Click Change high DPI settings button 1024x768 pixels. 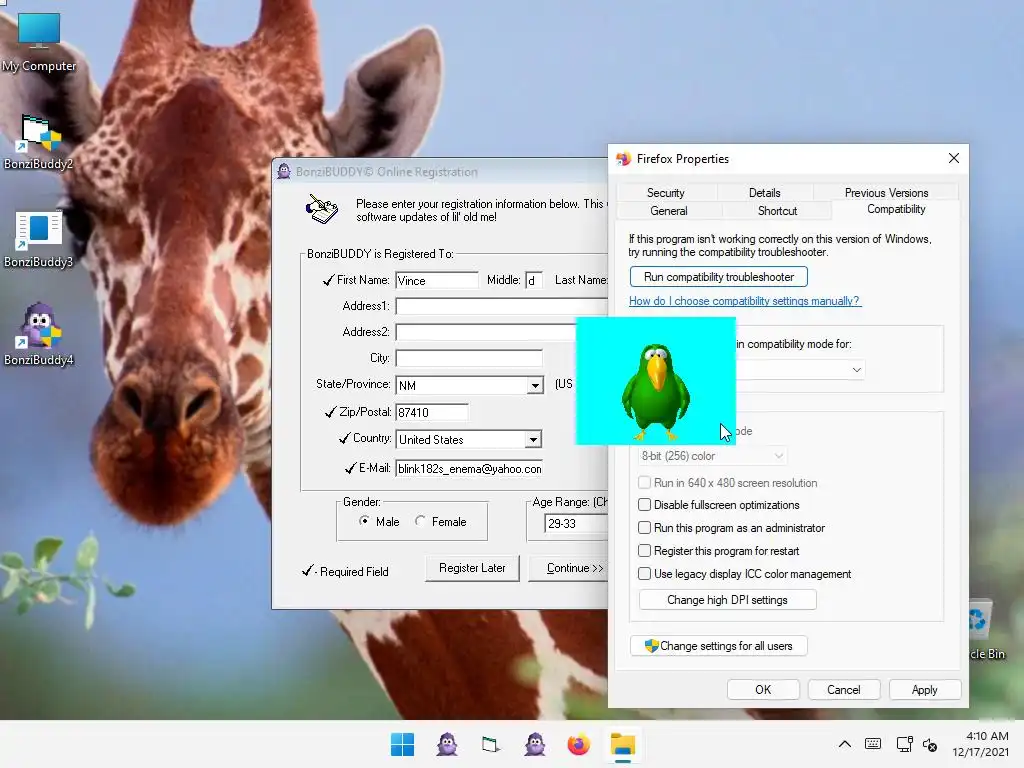pyautogui.click(x=728, y=600)
